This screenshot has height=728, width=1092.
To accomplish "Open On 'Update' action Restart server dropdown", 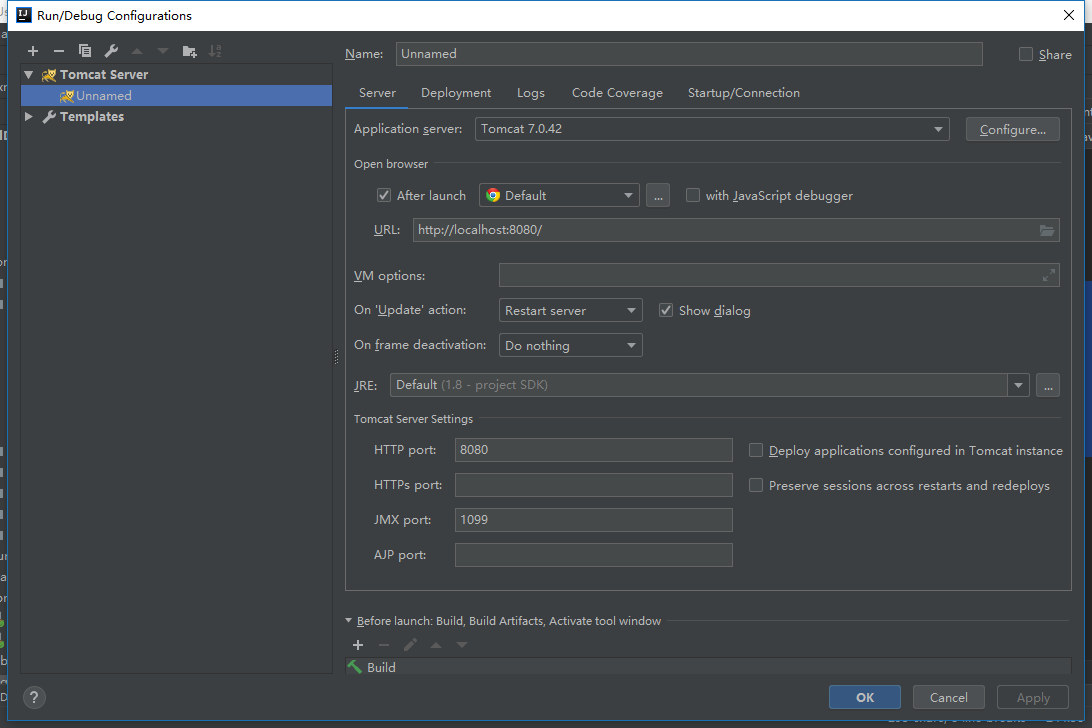I will click(570, 311).
